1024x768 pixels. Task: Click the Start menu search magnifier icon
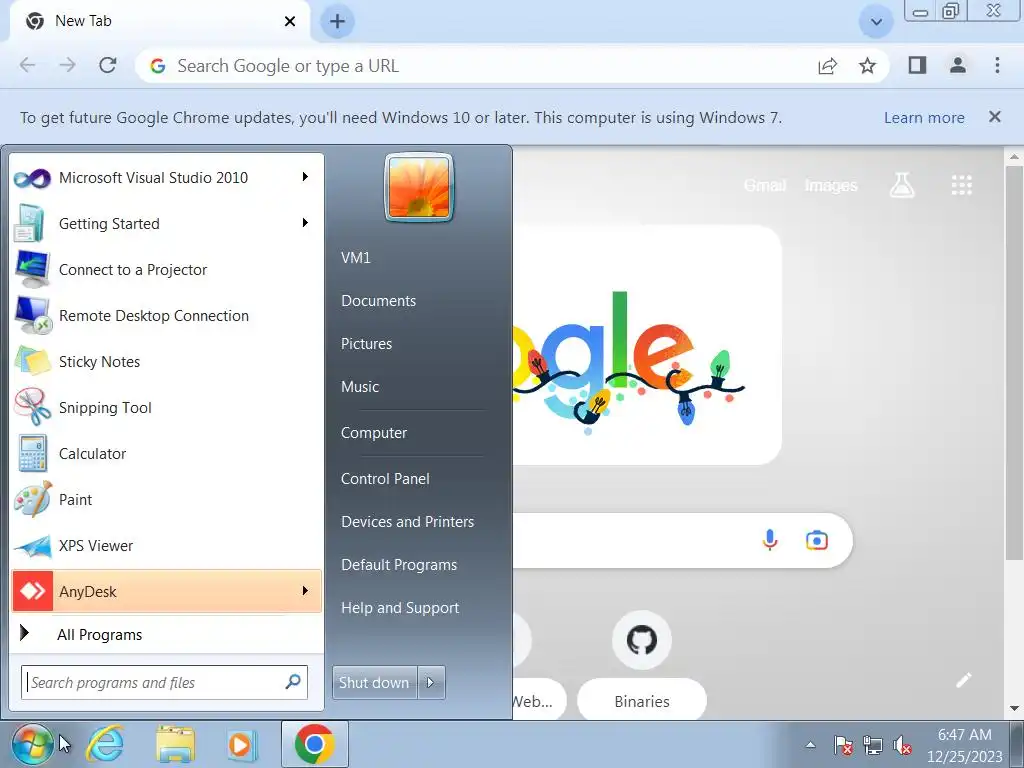[x=293, y=682]
